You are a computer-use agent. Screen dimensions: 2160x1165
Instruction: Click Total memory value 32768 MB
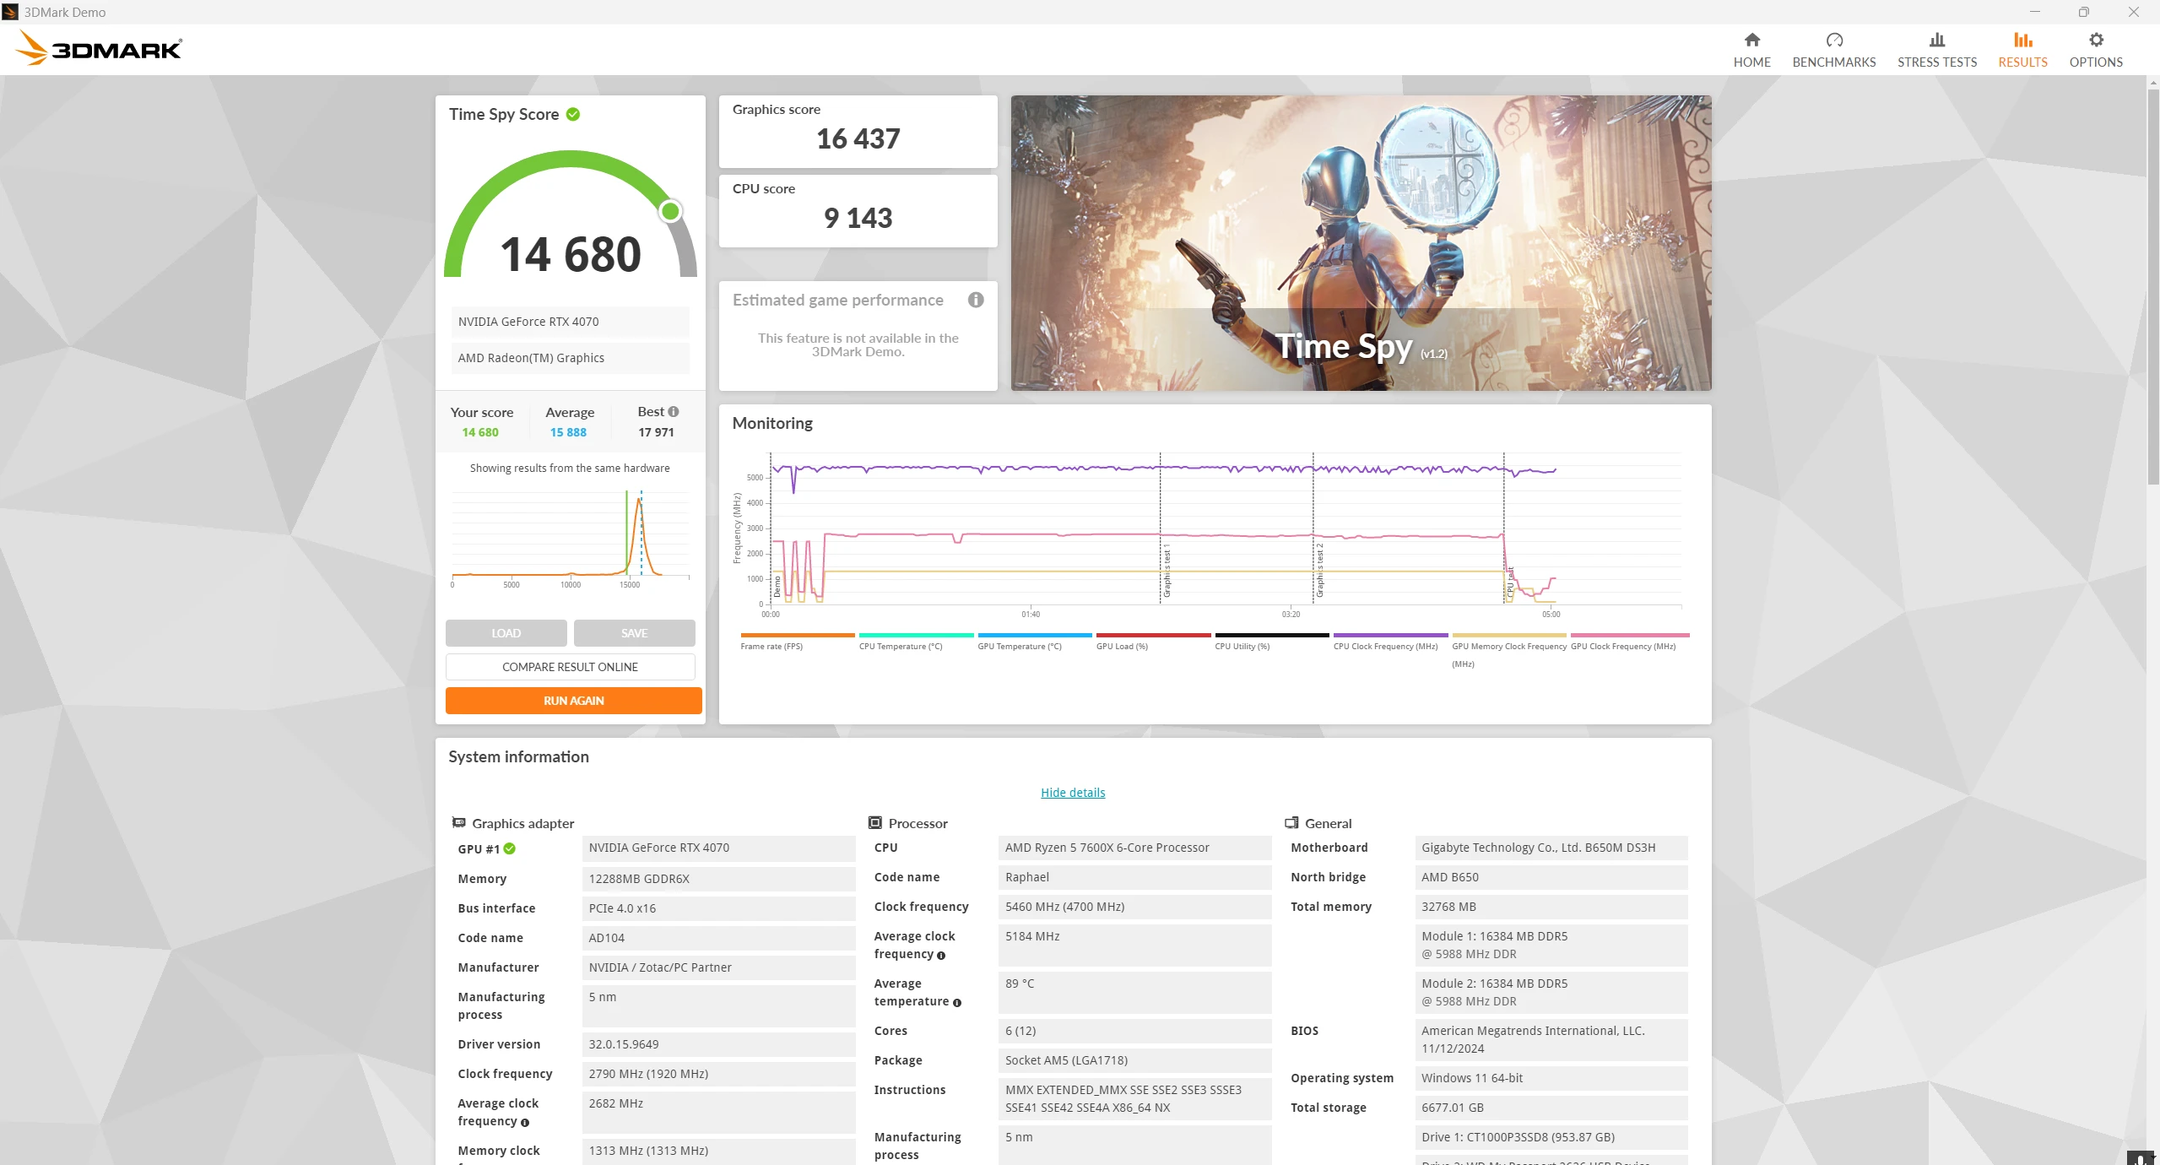point(1551,907)
